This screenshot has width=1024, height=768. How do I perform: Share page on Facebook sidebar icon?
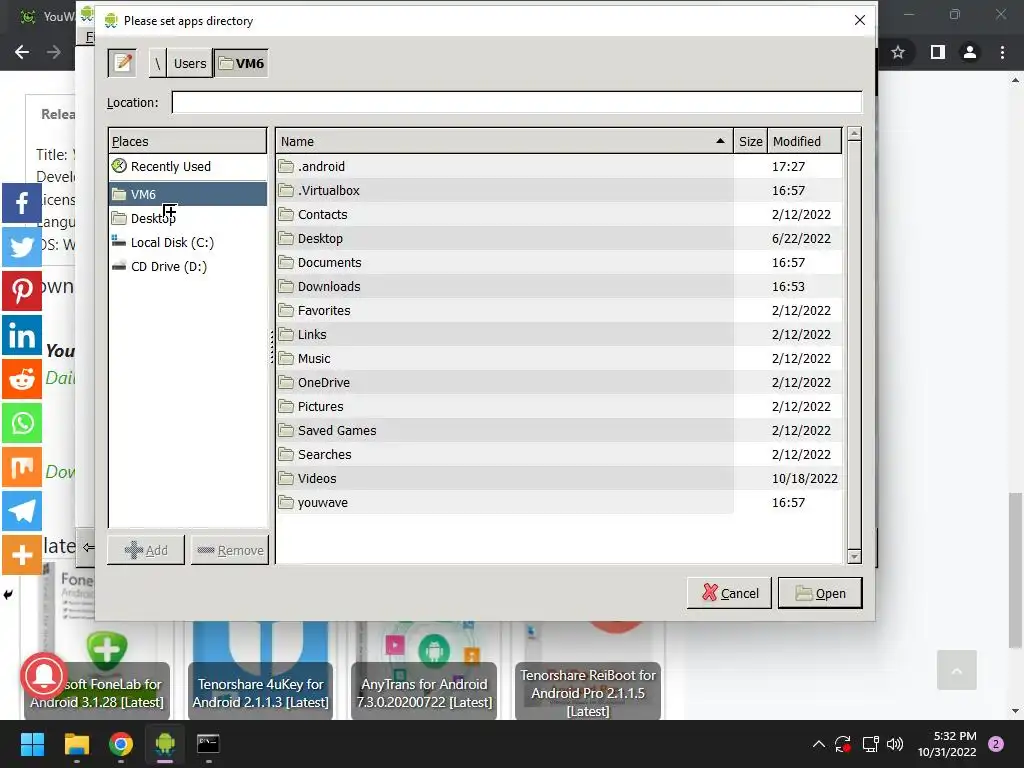point(22,203)
